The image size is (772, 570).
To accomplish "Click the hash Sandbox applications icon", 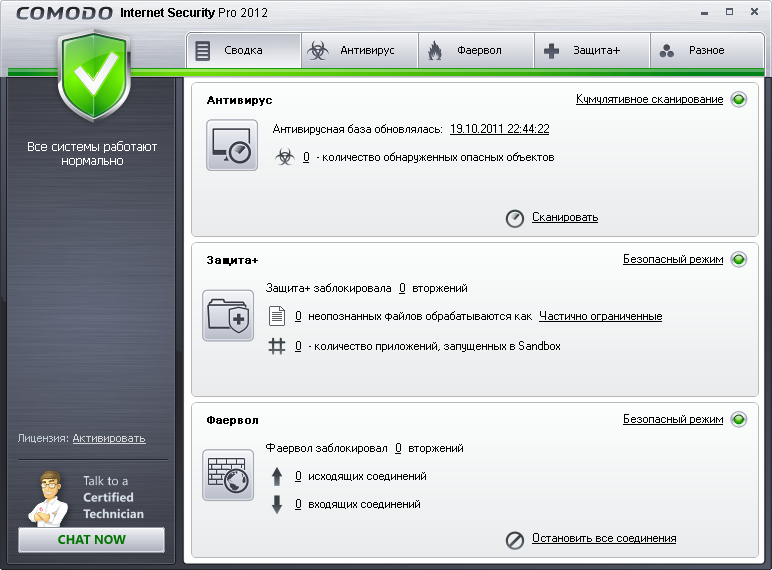I will point(277,346).
